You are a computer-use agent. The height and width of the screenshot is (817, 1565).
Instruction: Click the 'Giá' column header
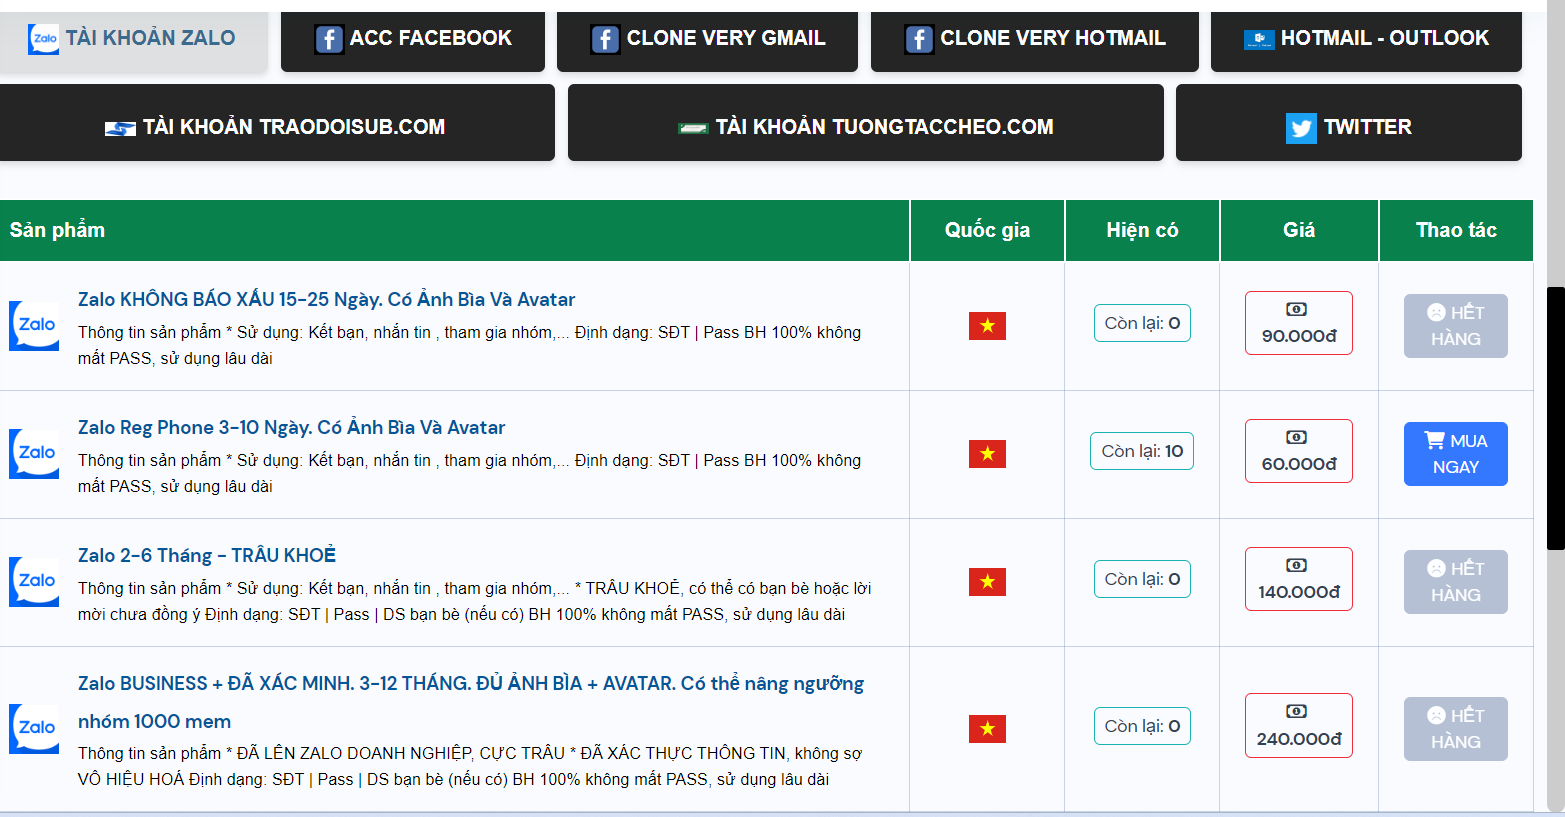(1299, 230)
